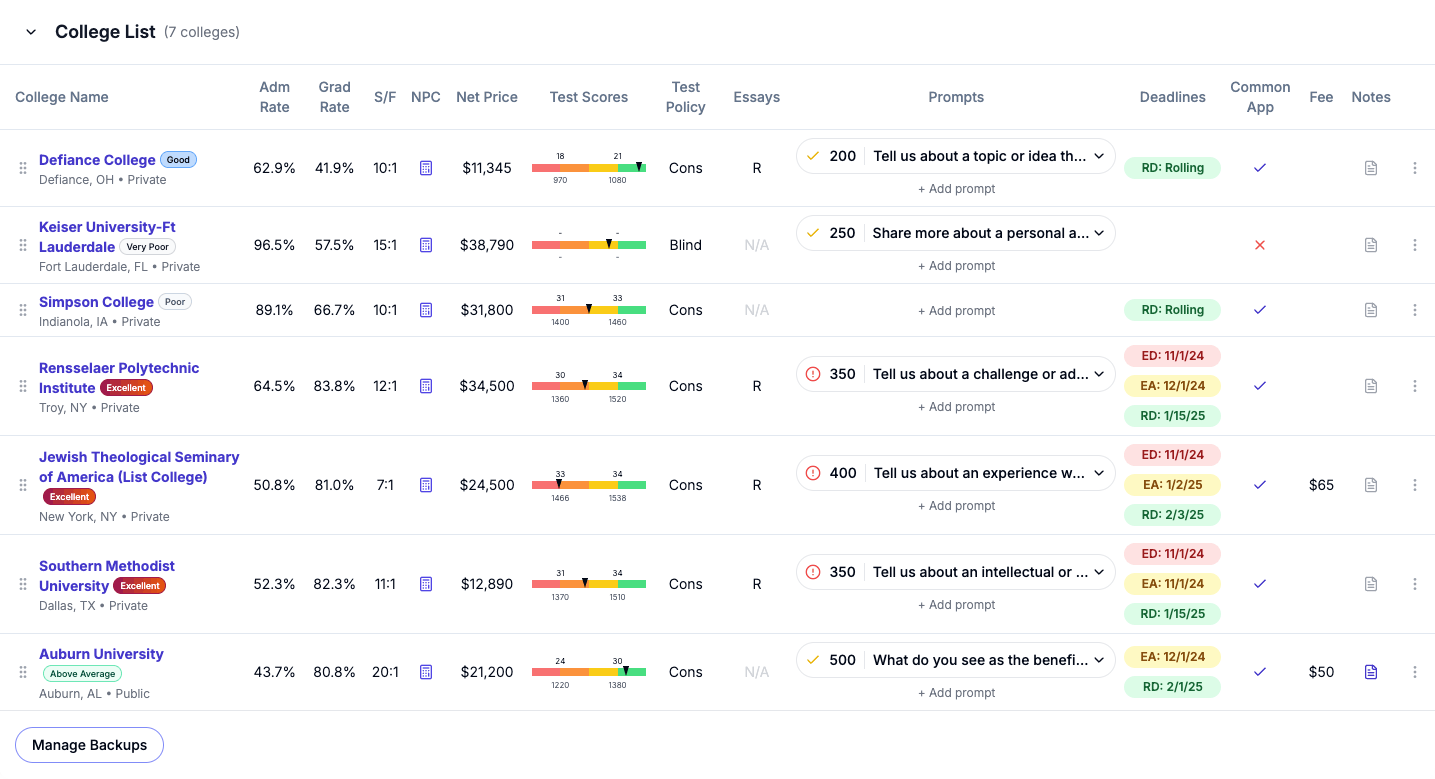Sort by Grad Rate column header
This screenshot has height=779, width=1435.
(335, 97)
